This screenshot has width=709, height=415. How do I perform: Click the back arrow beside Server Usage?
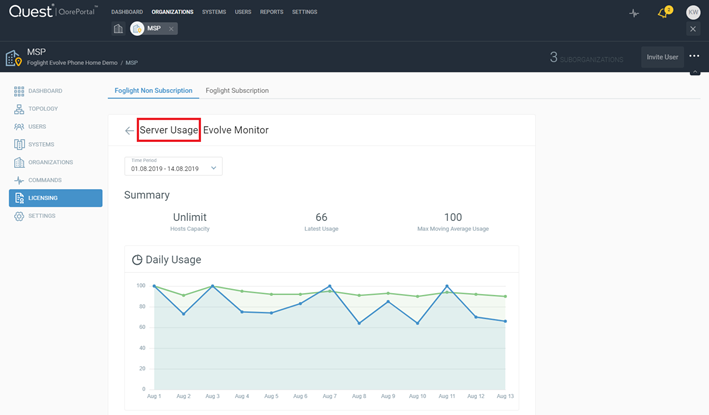[x=129, y=131]
